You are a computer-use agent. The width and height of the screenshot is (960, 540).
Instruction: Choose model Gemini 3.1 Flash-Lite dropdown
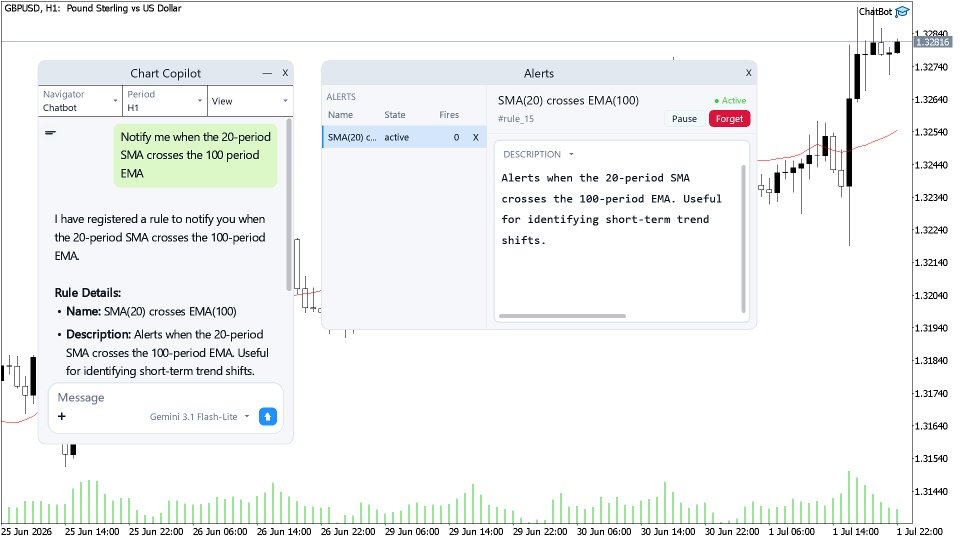click(x=200, y=416)
